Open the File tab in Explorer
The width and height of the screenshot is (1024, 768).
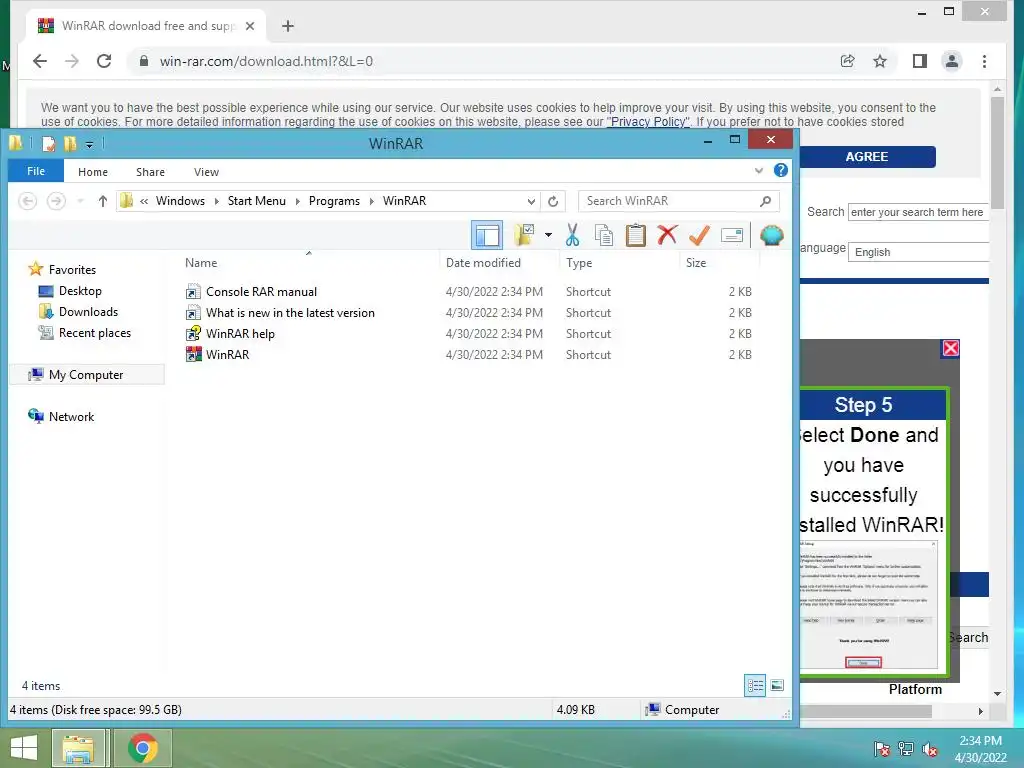pyautogui.click(x=36, y=171)
